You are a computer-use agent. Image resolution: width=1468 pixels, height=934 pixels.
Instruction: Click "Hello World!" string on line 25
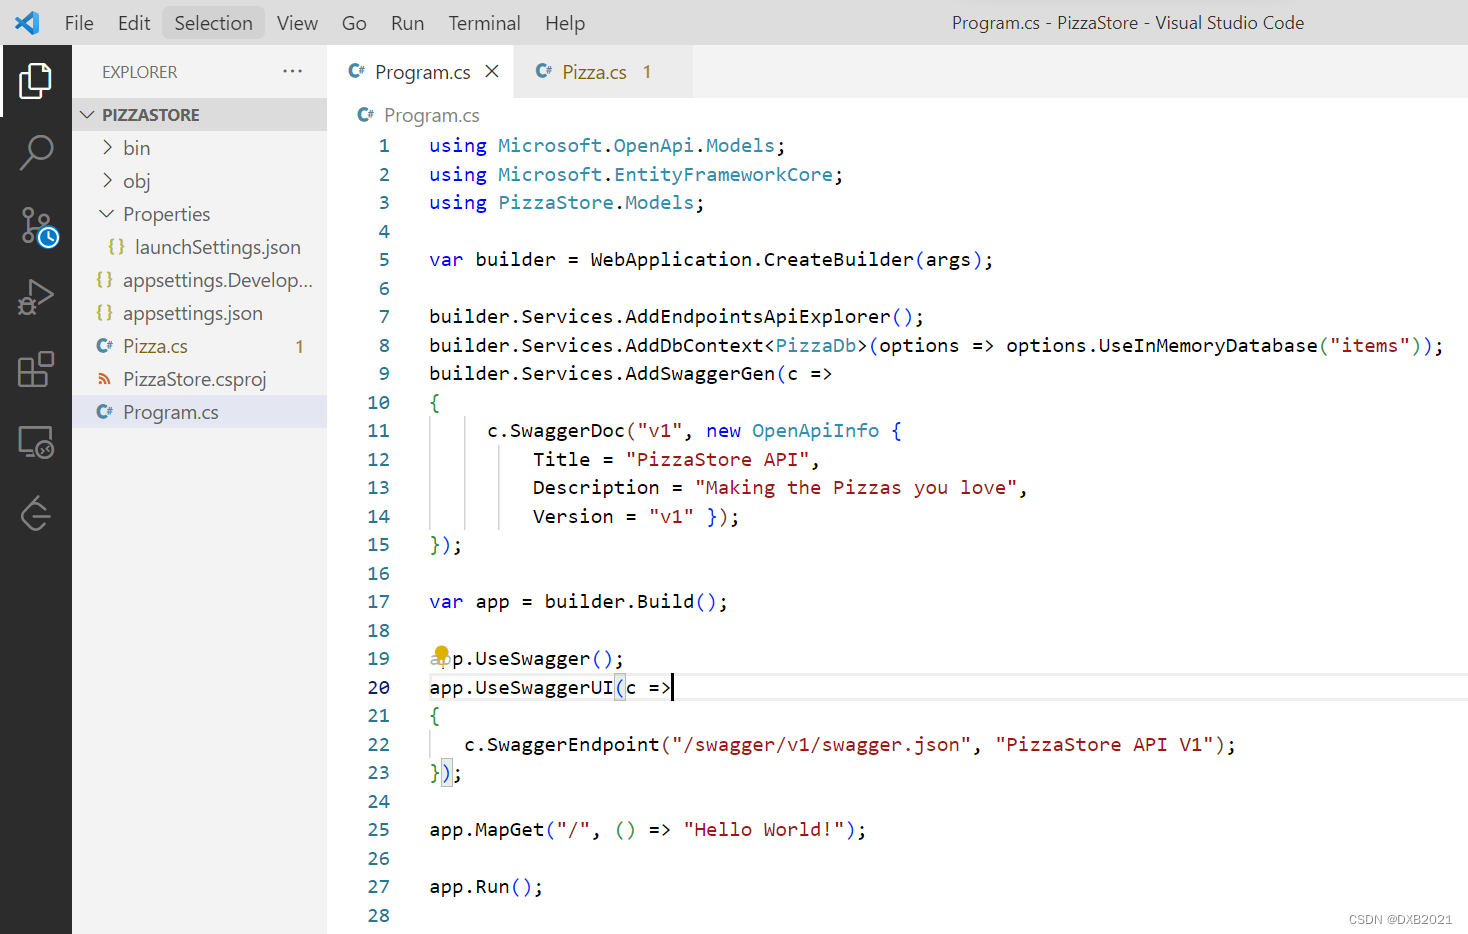tap(765, 830)
